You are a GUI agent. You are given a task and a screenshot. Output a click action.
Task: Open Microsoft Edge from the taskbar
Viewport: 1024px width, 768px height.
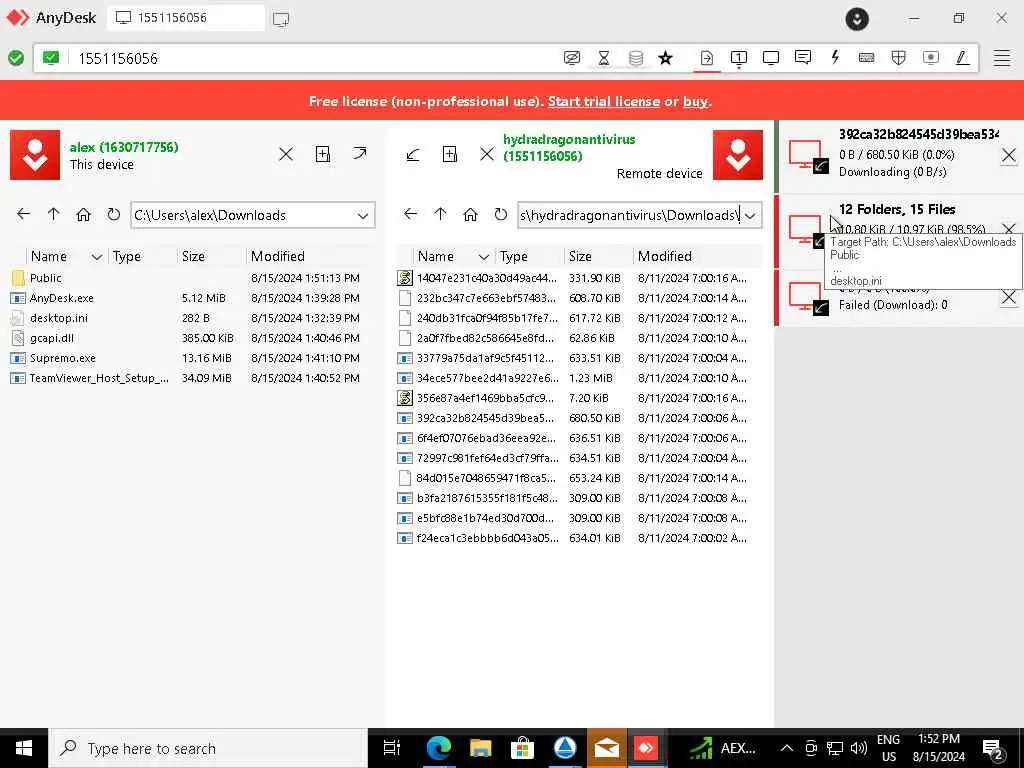pos(438,748)
